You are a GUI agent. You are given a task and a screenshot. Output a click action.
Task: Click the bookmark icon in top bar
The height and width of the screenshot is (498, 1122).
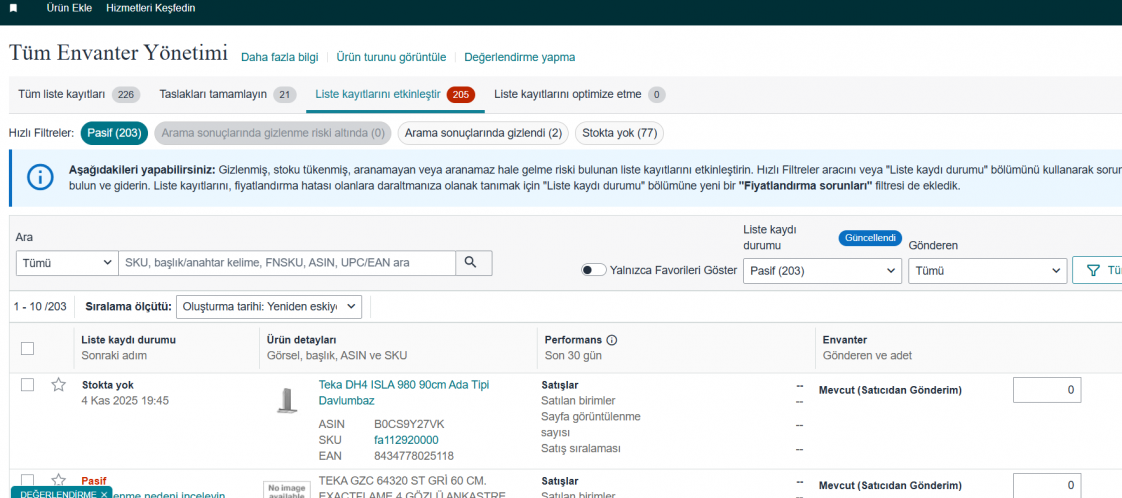click(13, 8)
